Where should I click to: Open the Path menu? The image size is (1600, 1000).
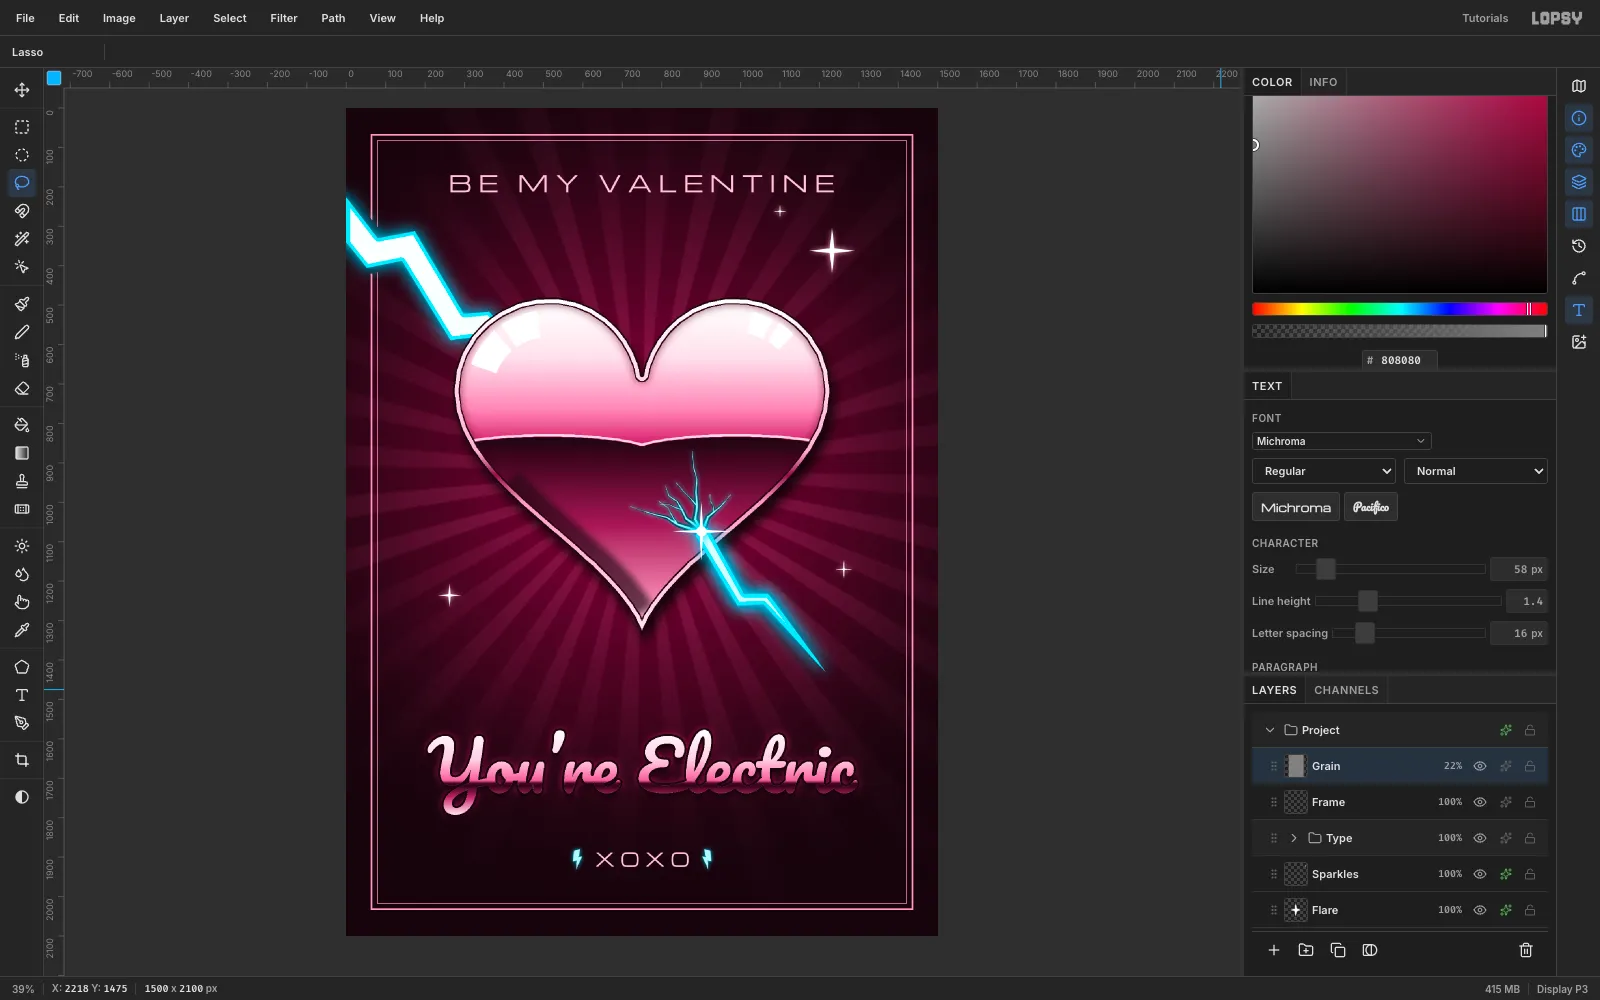(x=333, y=18)
